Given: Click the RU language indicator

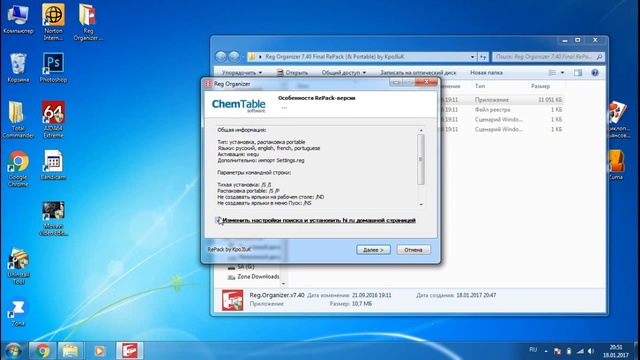Looking at the screenshot, I should click(x=533, y=350).
